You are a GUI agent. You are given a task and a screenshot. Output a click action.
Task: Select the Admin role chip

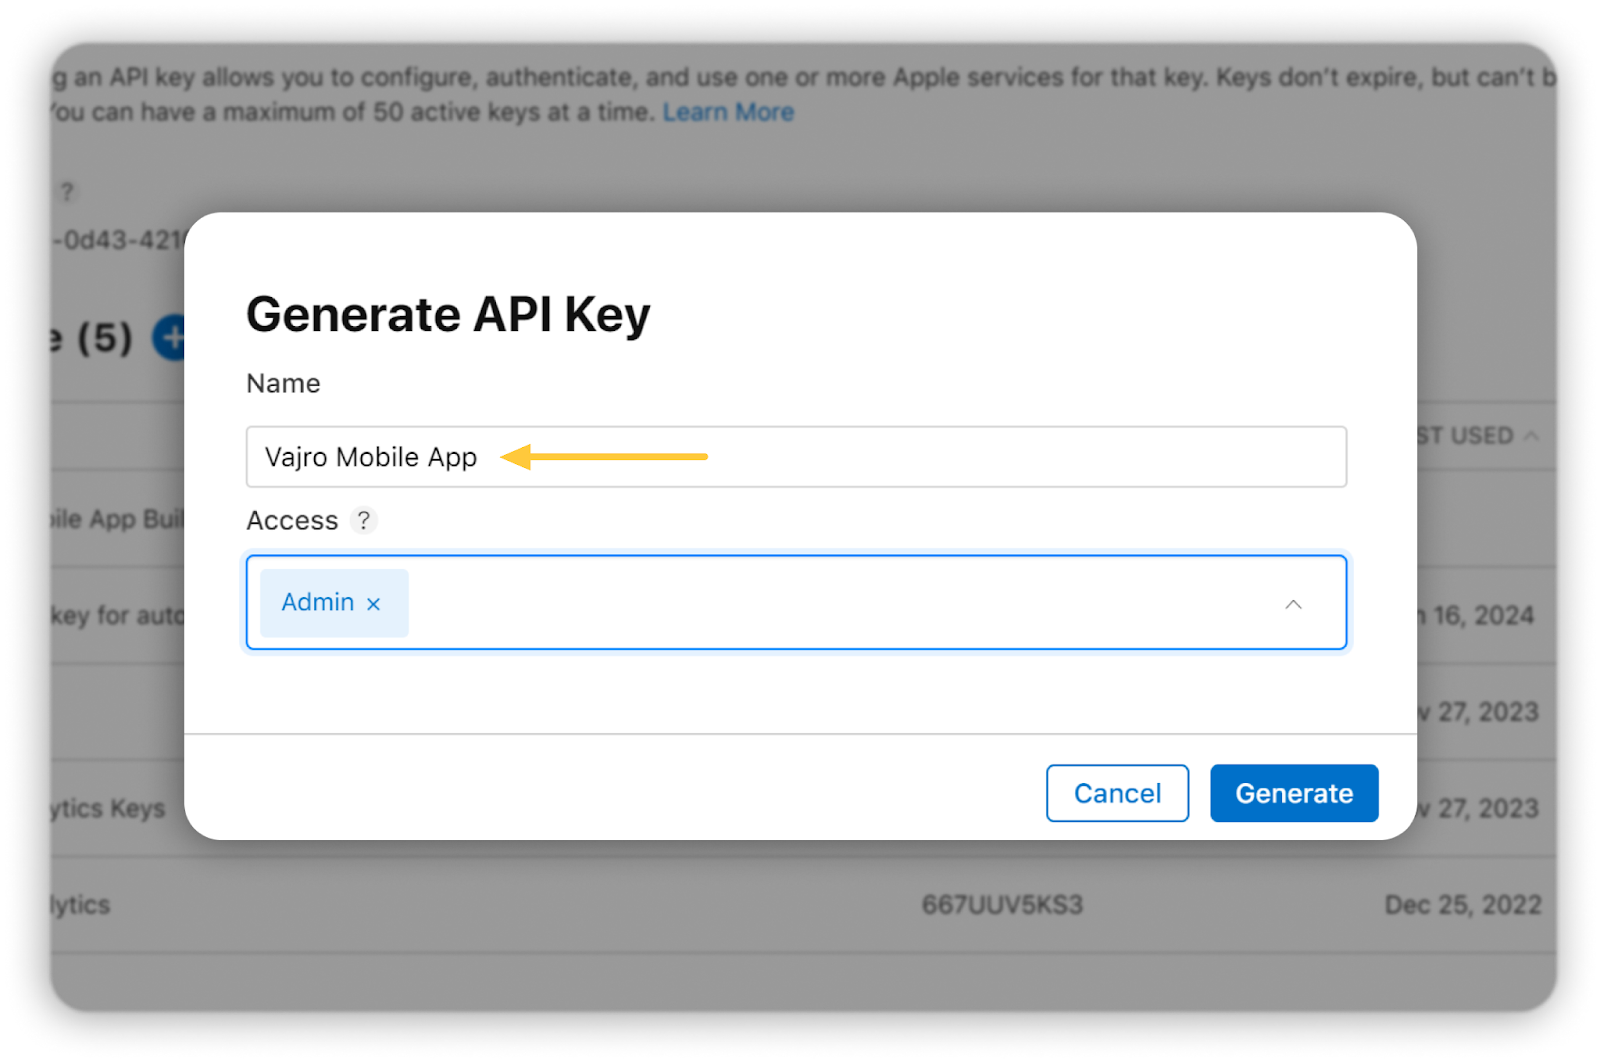coord(318,603)
